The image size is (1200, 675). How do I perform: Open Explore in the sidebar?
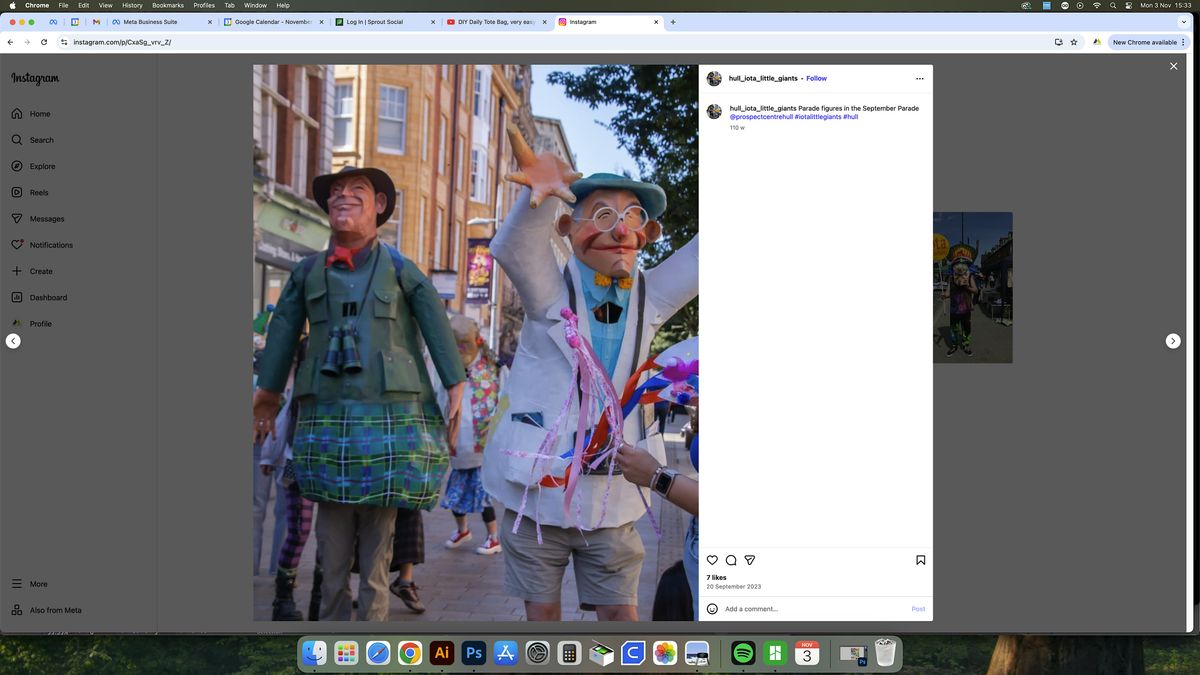[x=42, y=166]
